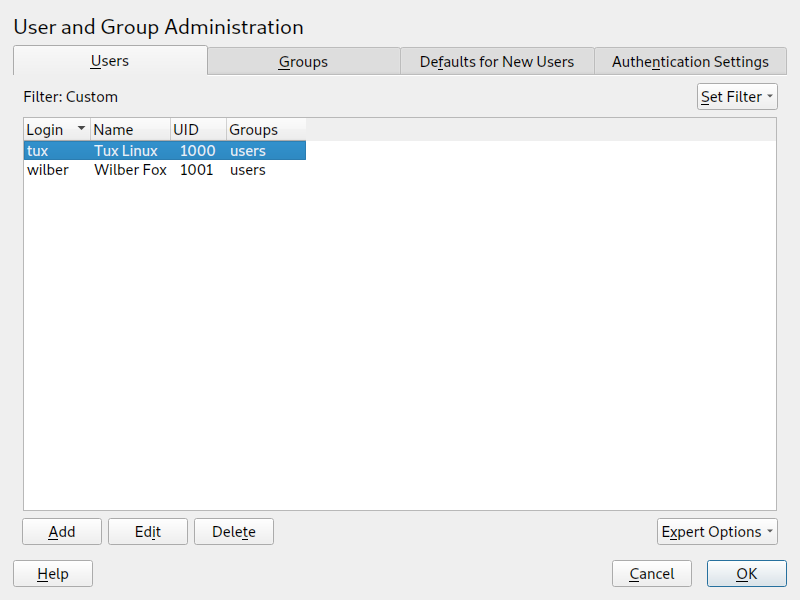Open the Expert Options dropdown menu
This screenshot has width=800, height=600.
pos(717,532)
